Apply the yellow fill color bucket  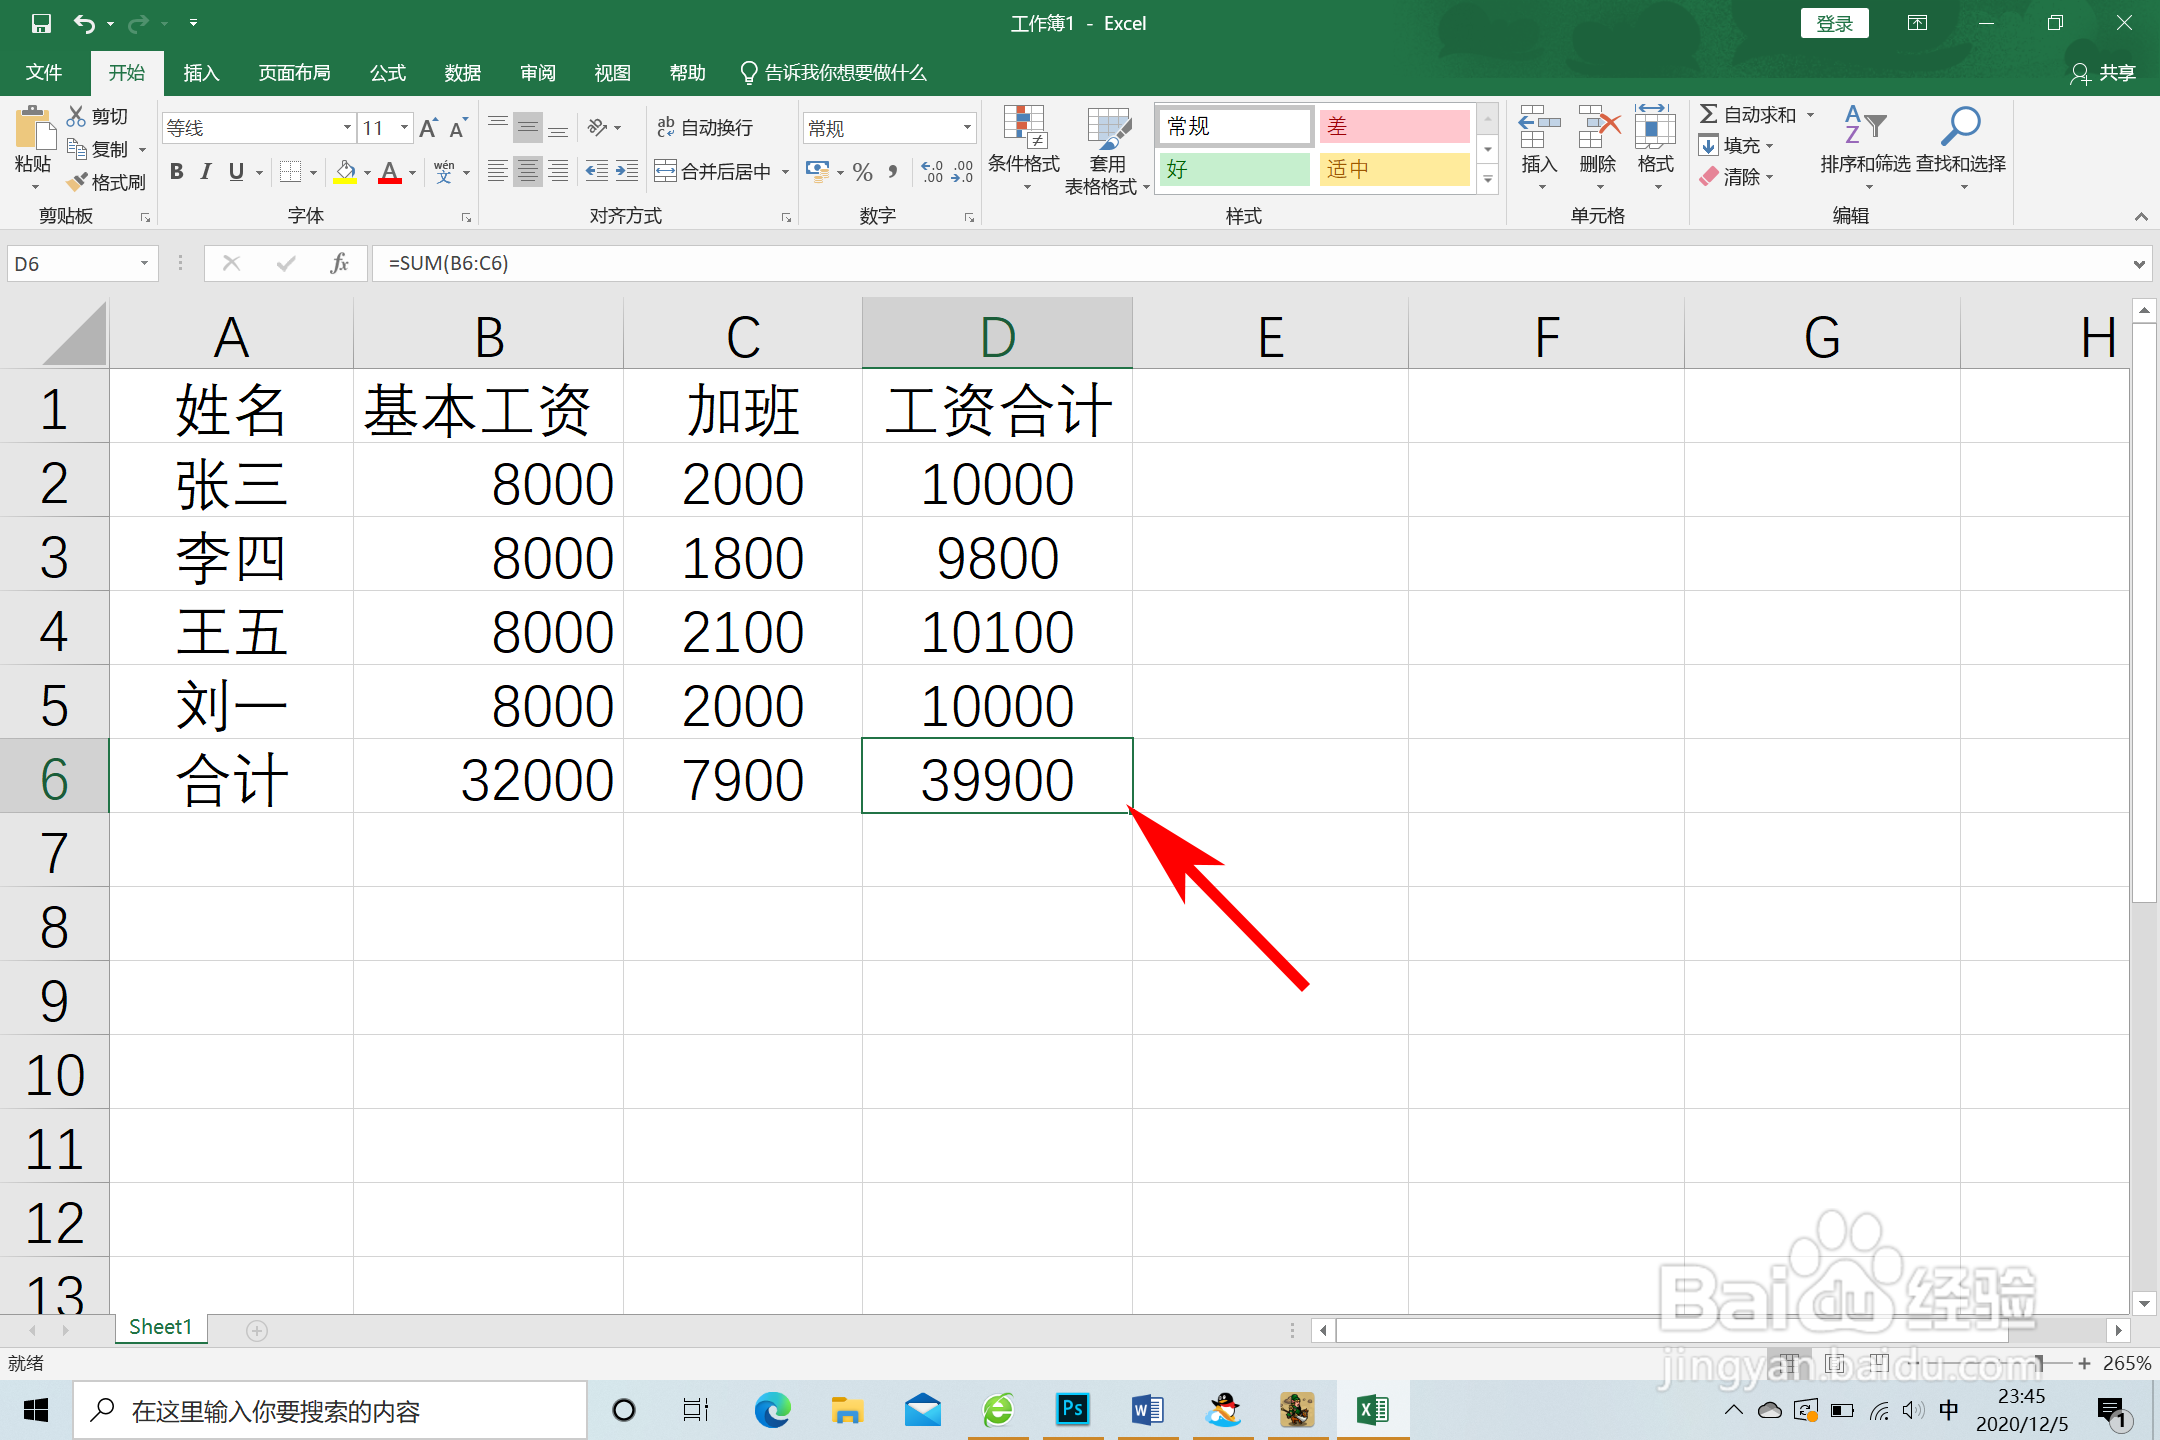pyautogui.click(x=345, y=172)
